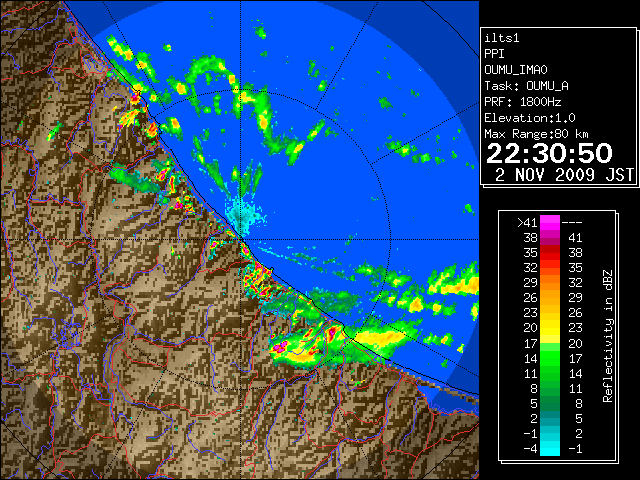Click the 'Max Range:80 km' text
Image resolution: width=640 pixels, height=480 pixels.
536,134
